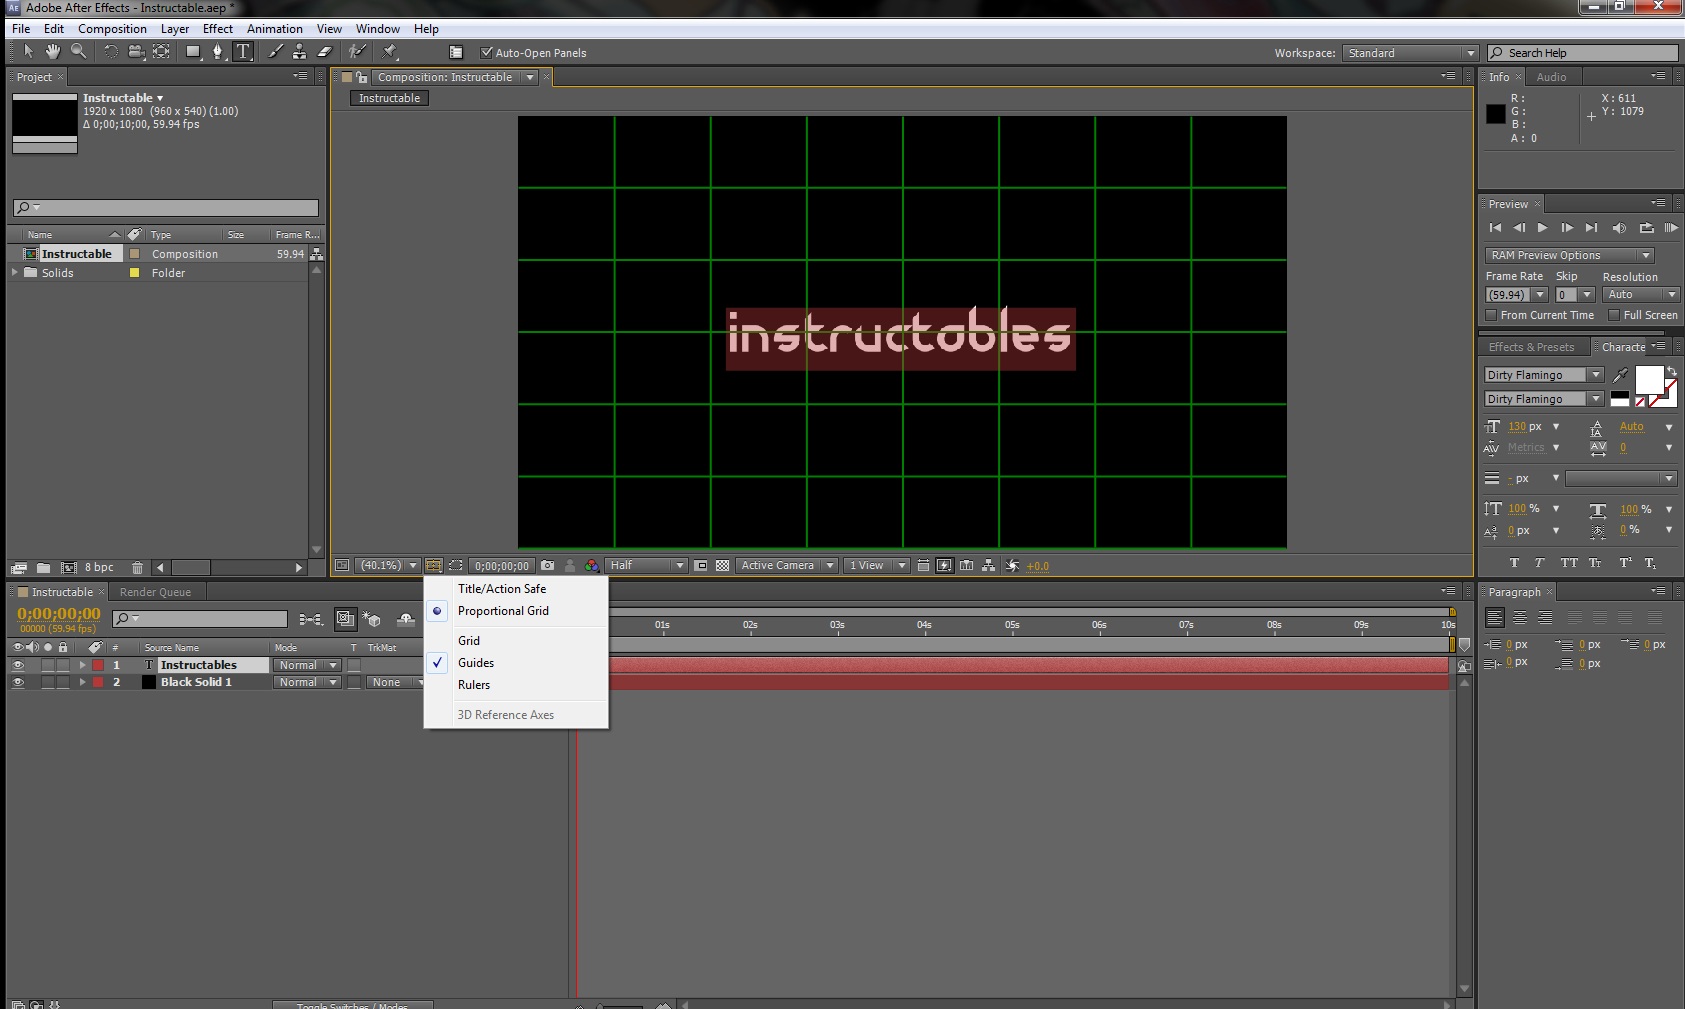
Task: Click the eyedropper in Character panel
Action: pyautogui.click(x=1620, y=375)
